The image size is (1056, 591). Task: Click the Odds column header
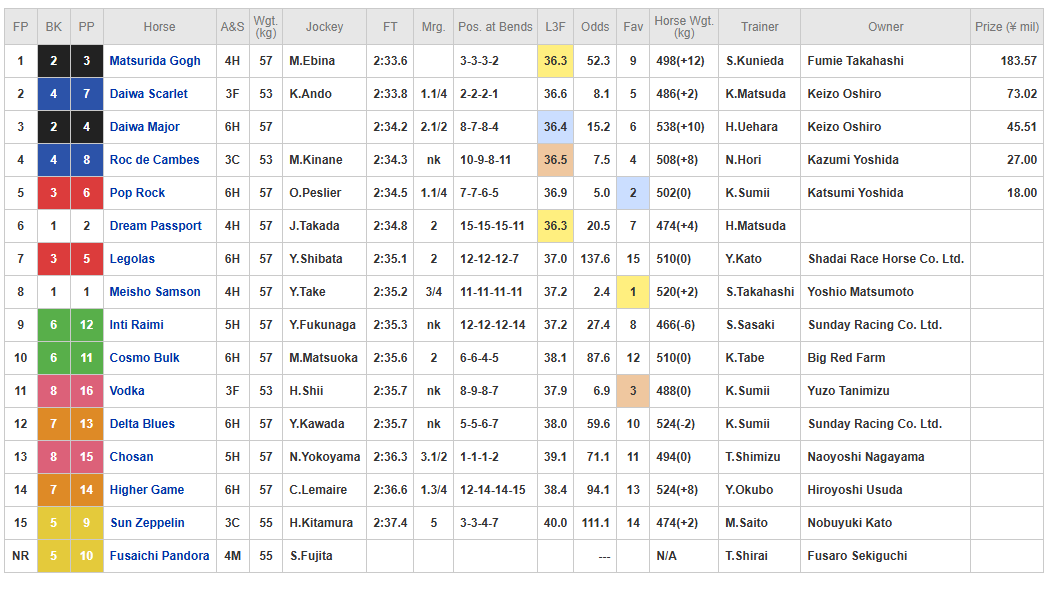pos(595,27)
